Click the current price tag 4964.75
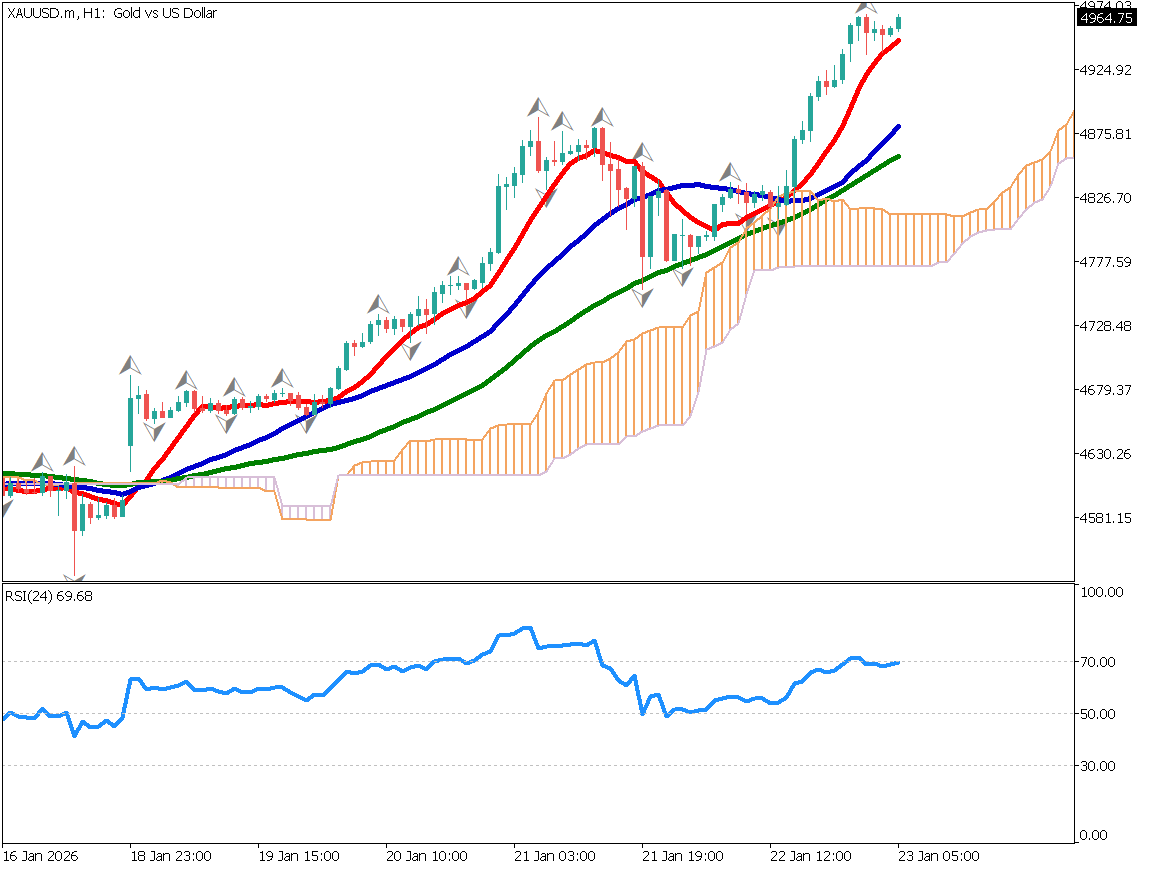1152x870 pixels. pos(1107,18)
